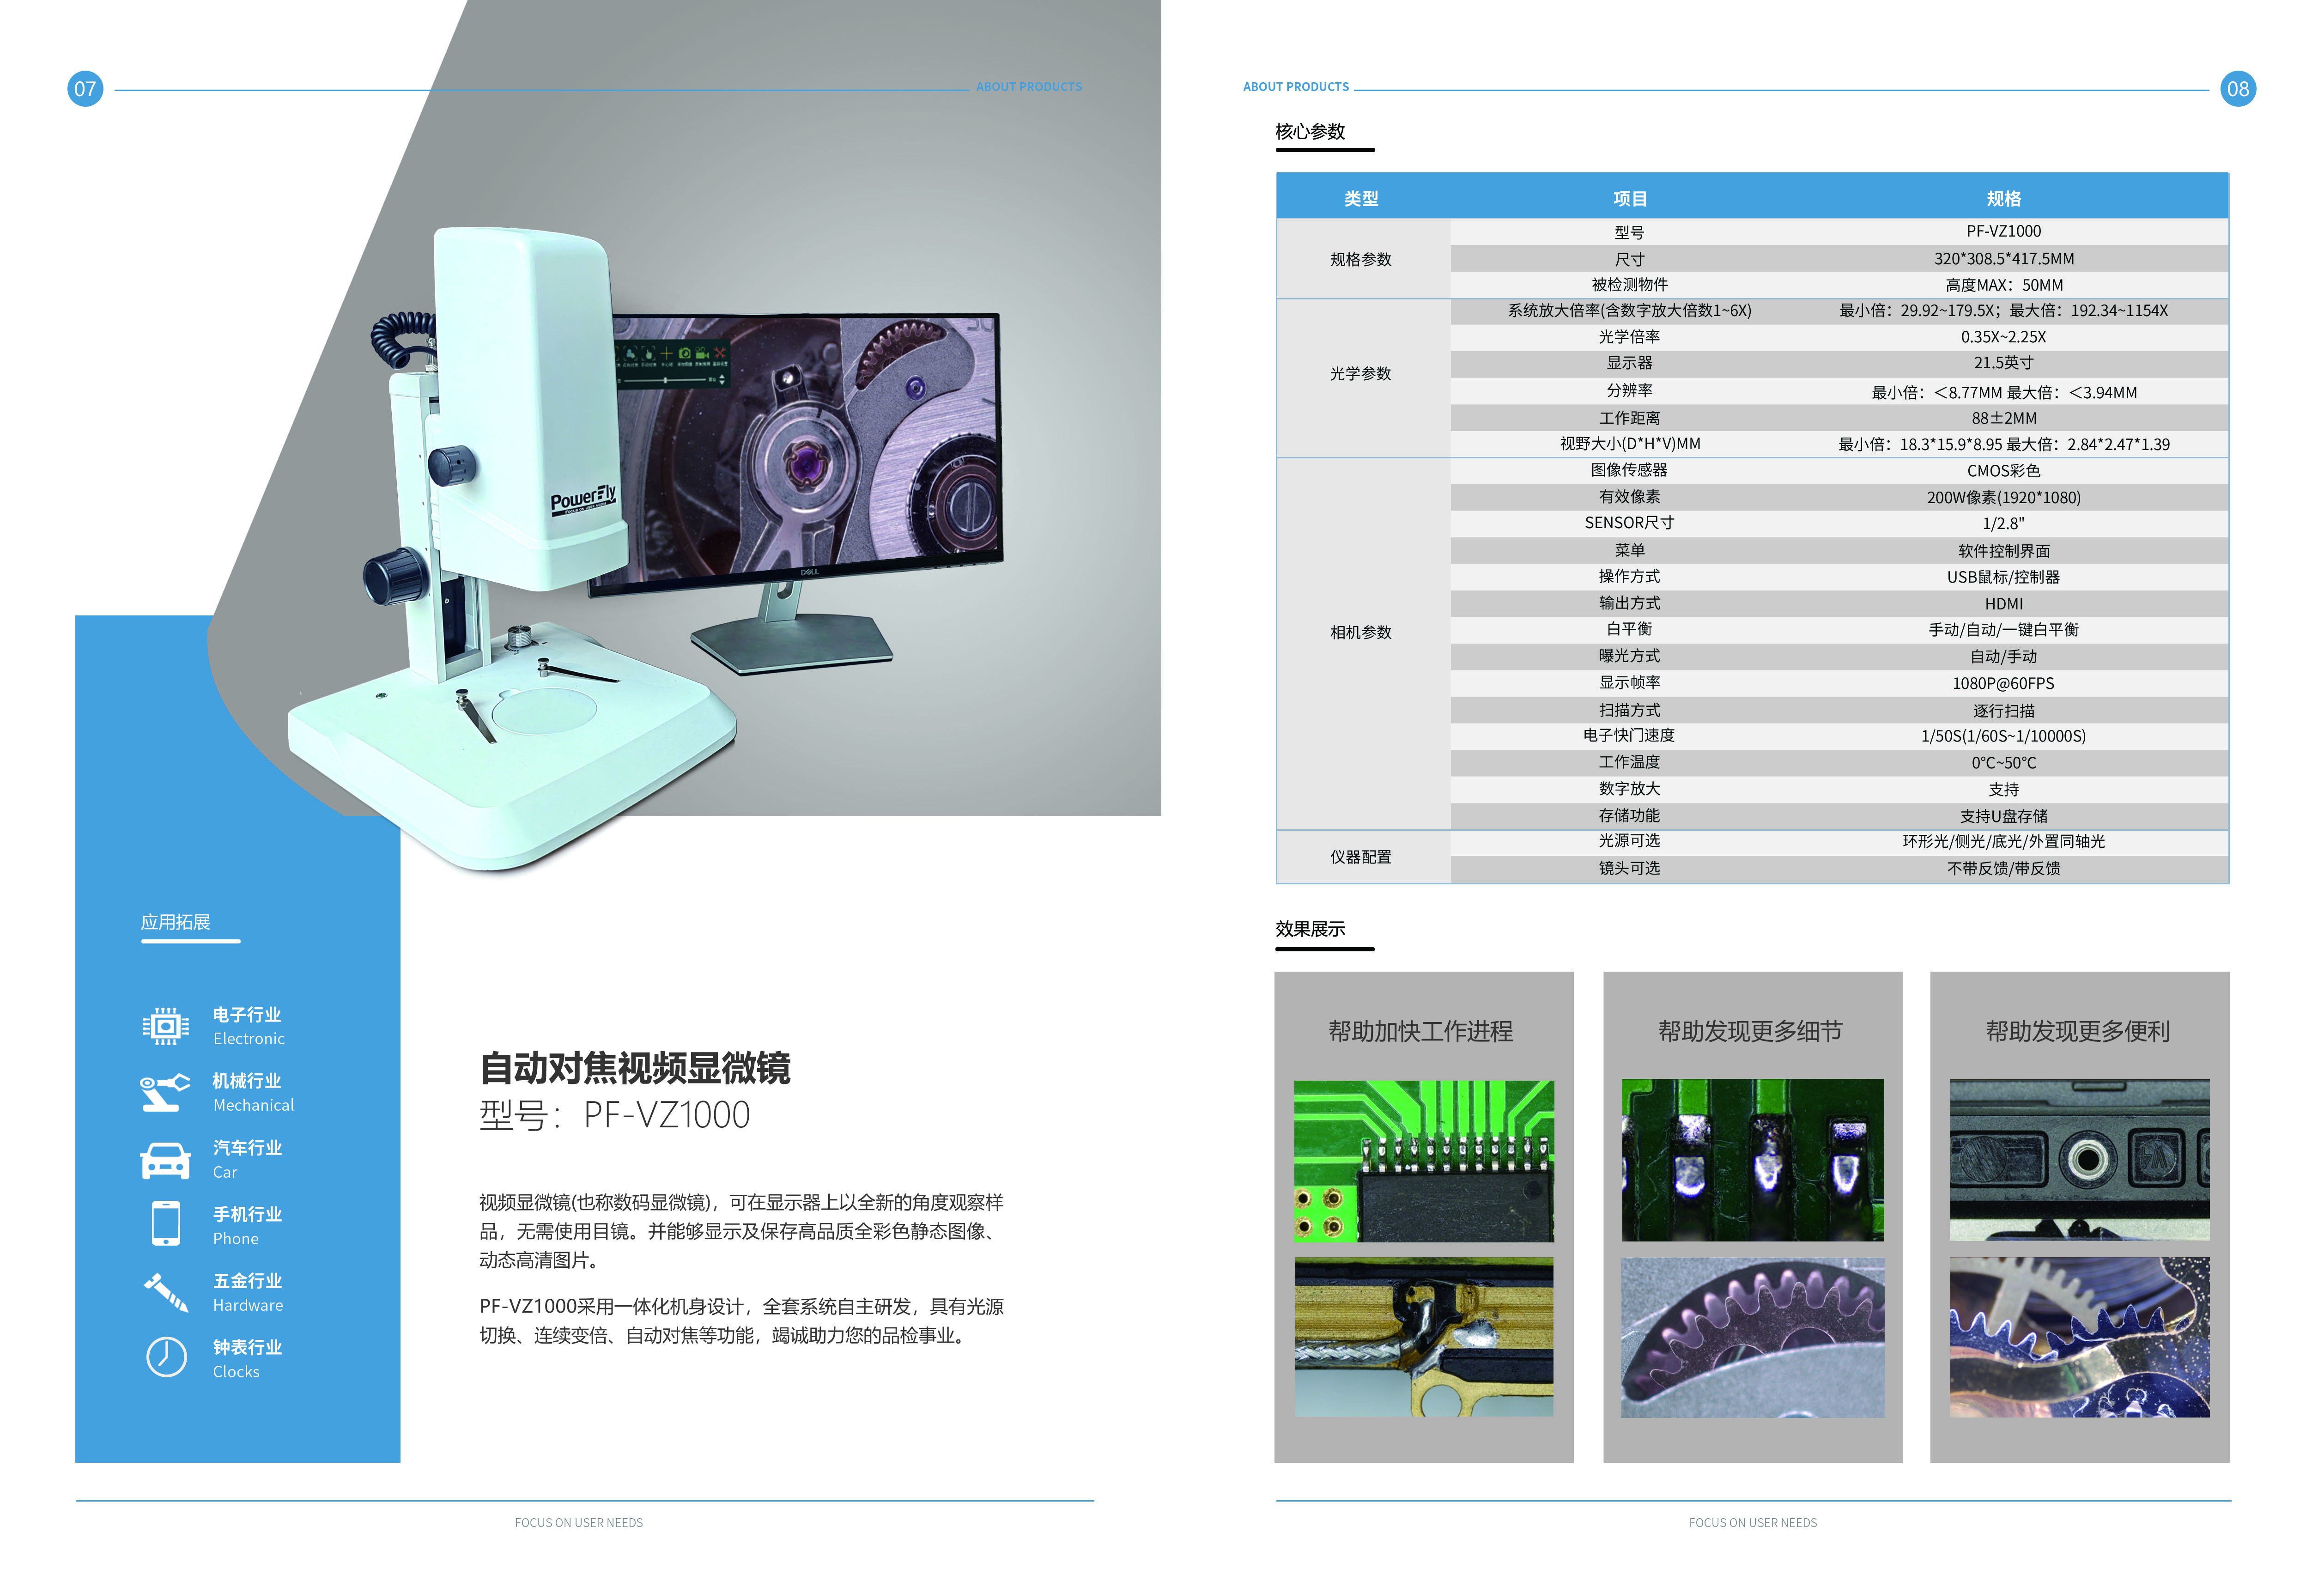Click the 效果展示 section heading
This screenshot has height=1588, width=2324.
click(1310, 929)
